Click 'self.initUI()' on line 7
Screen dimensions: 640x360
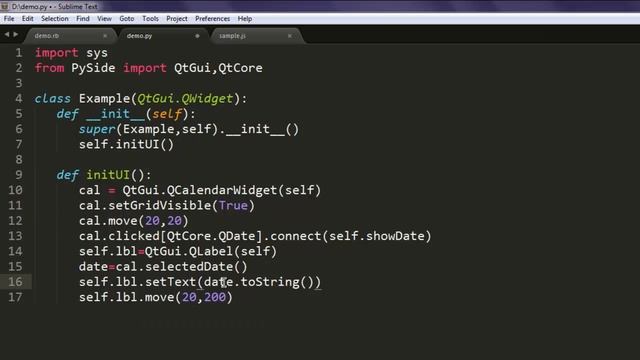[x=127, y=144]
